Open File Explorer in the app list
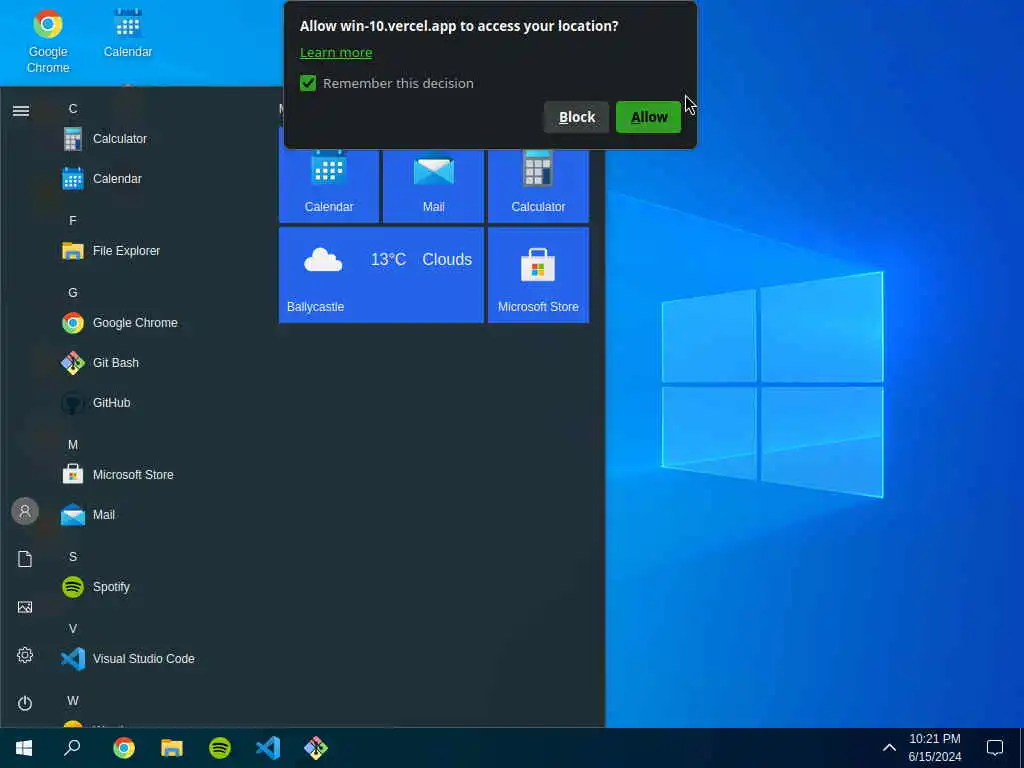 pyautogui.click(x=111, y=251)
